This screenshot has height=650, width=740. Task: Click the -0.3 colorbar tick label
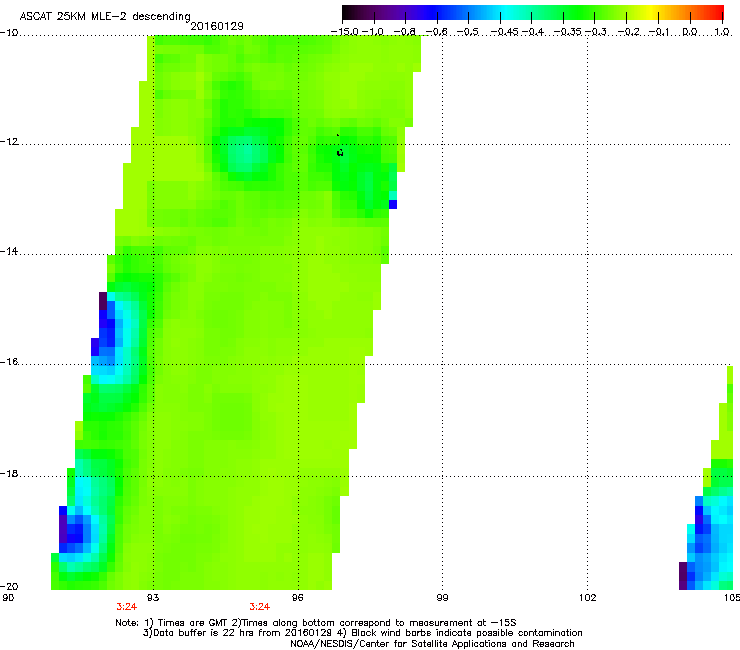[x=596, y=32]
